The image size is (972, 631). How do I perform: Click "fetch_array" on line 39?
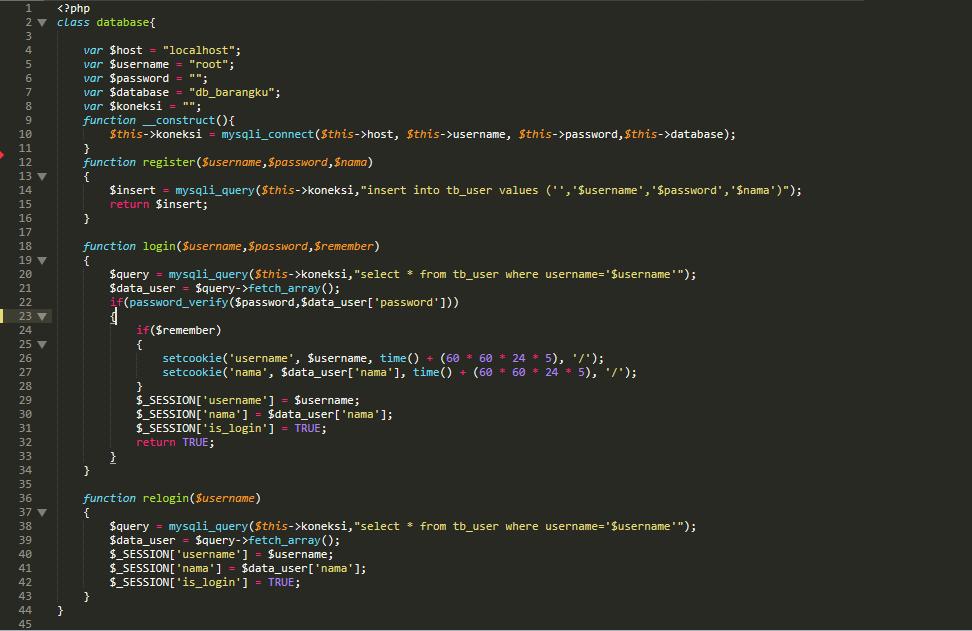pyautogui.click(x=285, y=541)
